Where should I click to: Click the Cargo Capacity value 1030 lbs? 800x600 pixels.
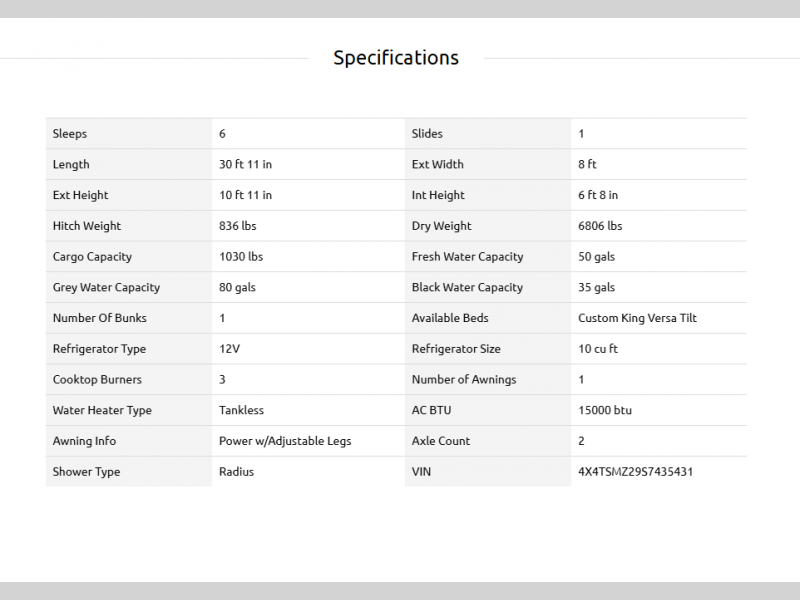pos(241,257)
